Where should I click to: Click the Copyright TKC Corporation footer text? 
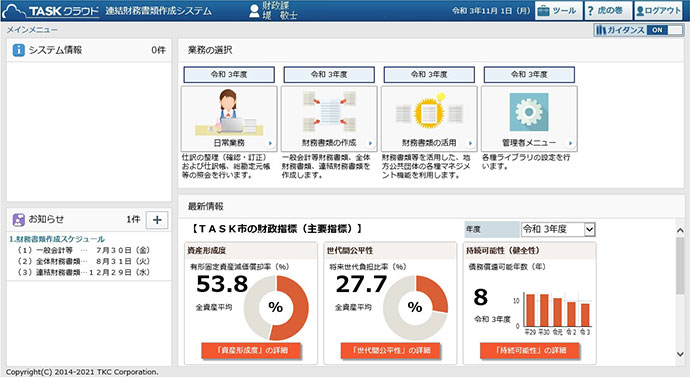click(x=82, y=372)
